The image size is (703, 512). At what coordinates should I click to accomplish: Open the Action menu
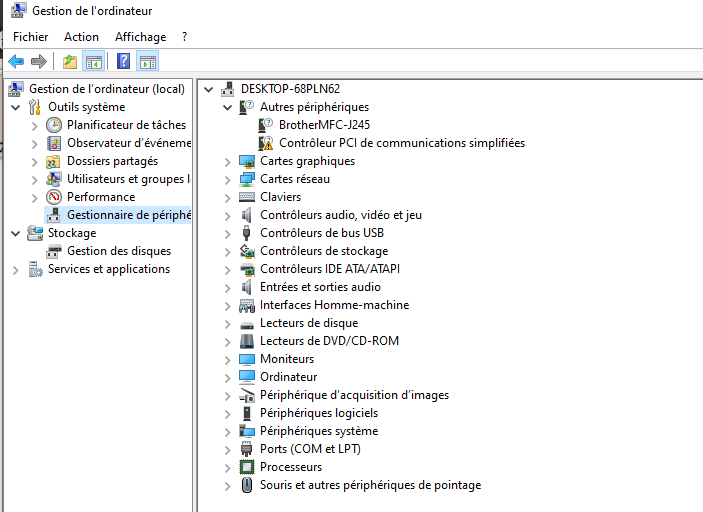tap(81, 37)
